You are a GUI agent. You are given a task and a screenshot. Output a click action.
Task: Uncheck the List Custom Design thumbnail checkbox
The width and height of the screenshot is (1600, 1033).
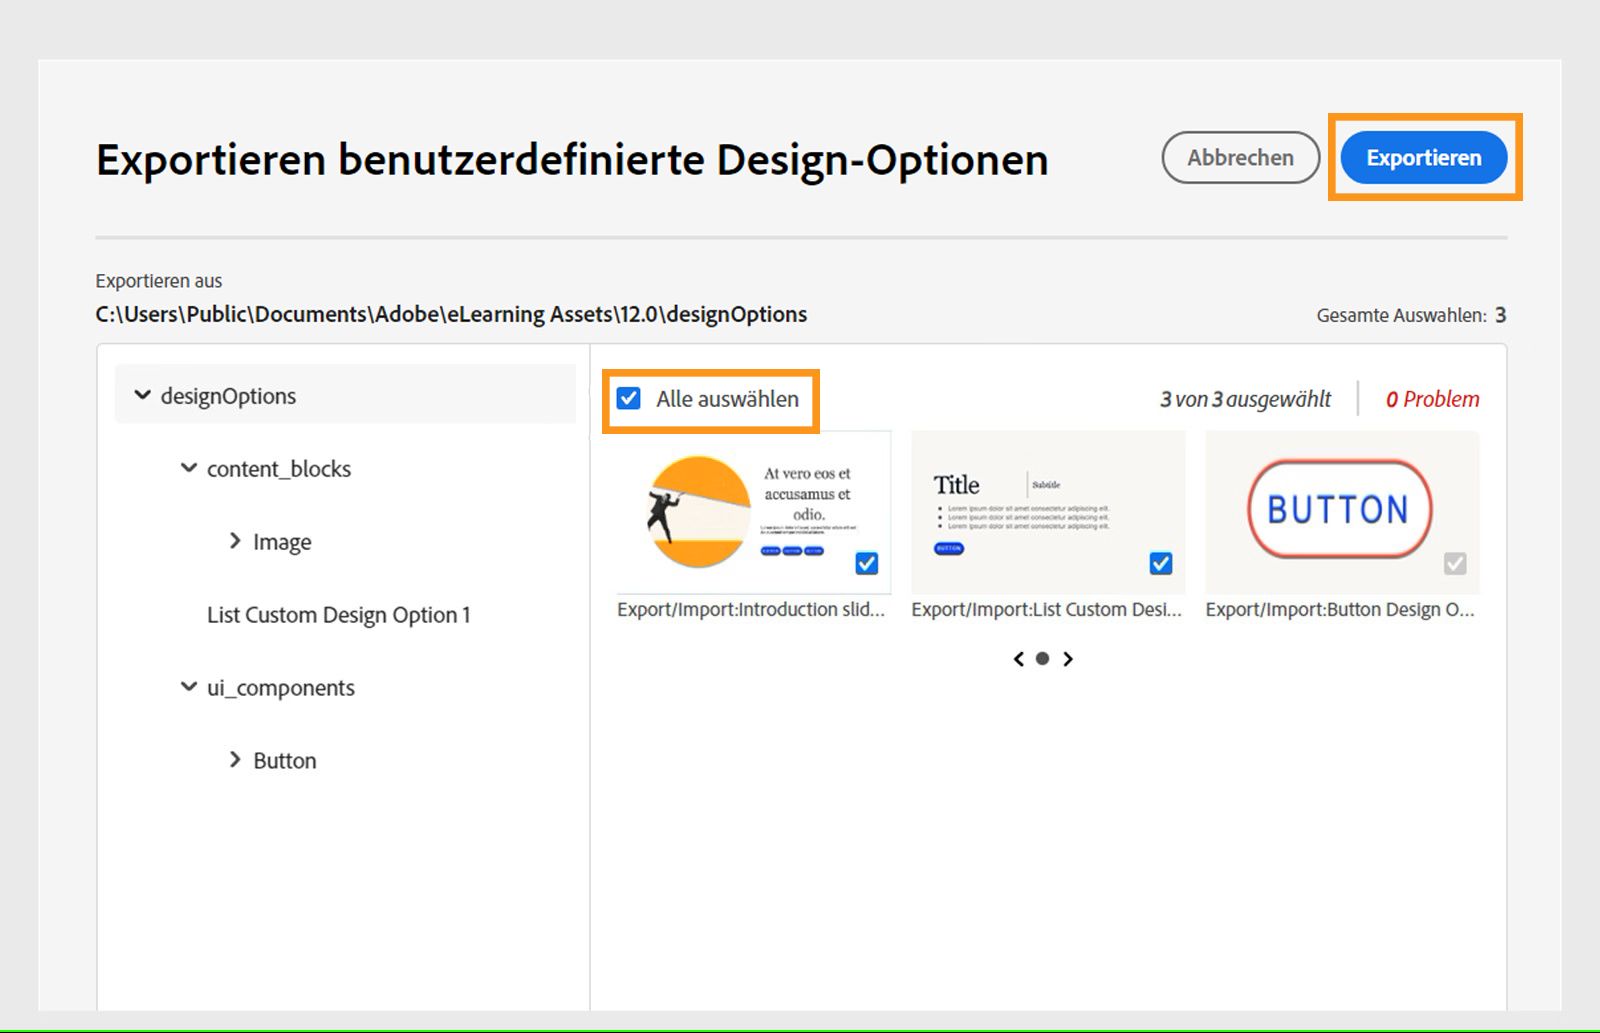coord(1160,564)
